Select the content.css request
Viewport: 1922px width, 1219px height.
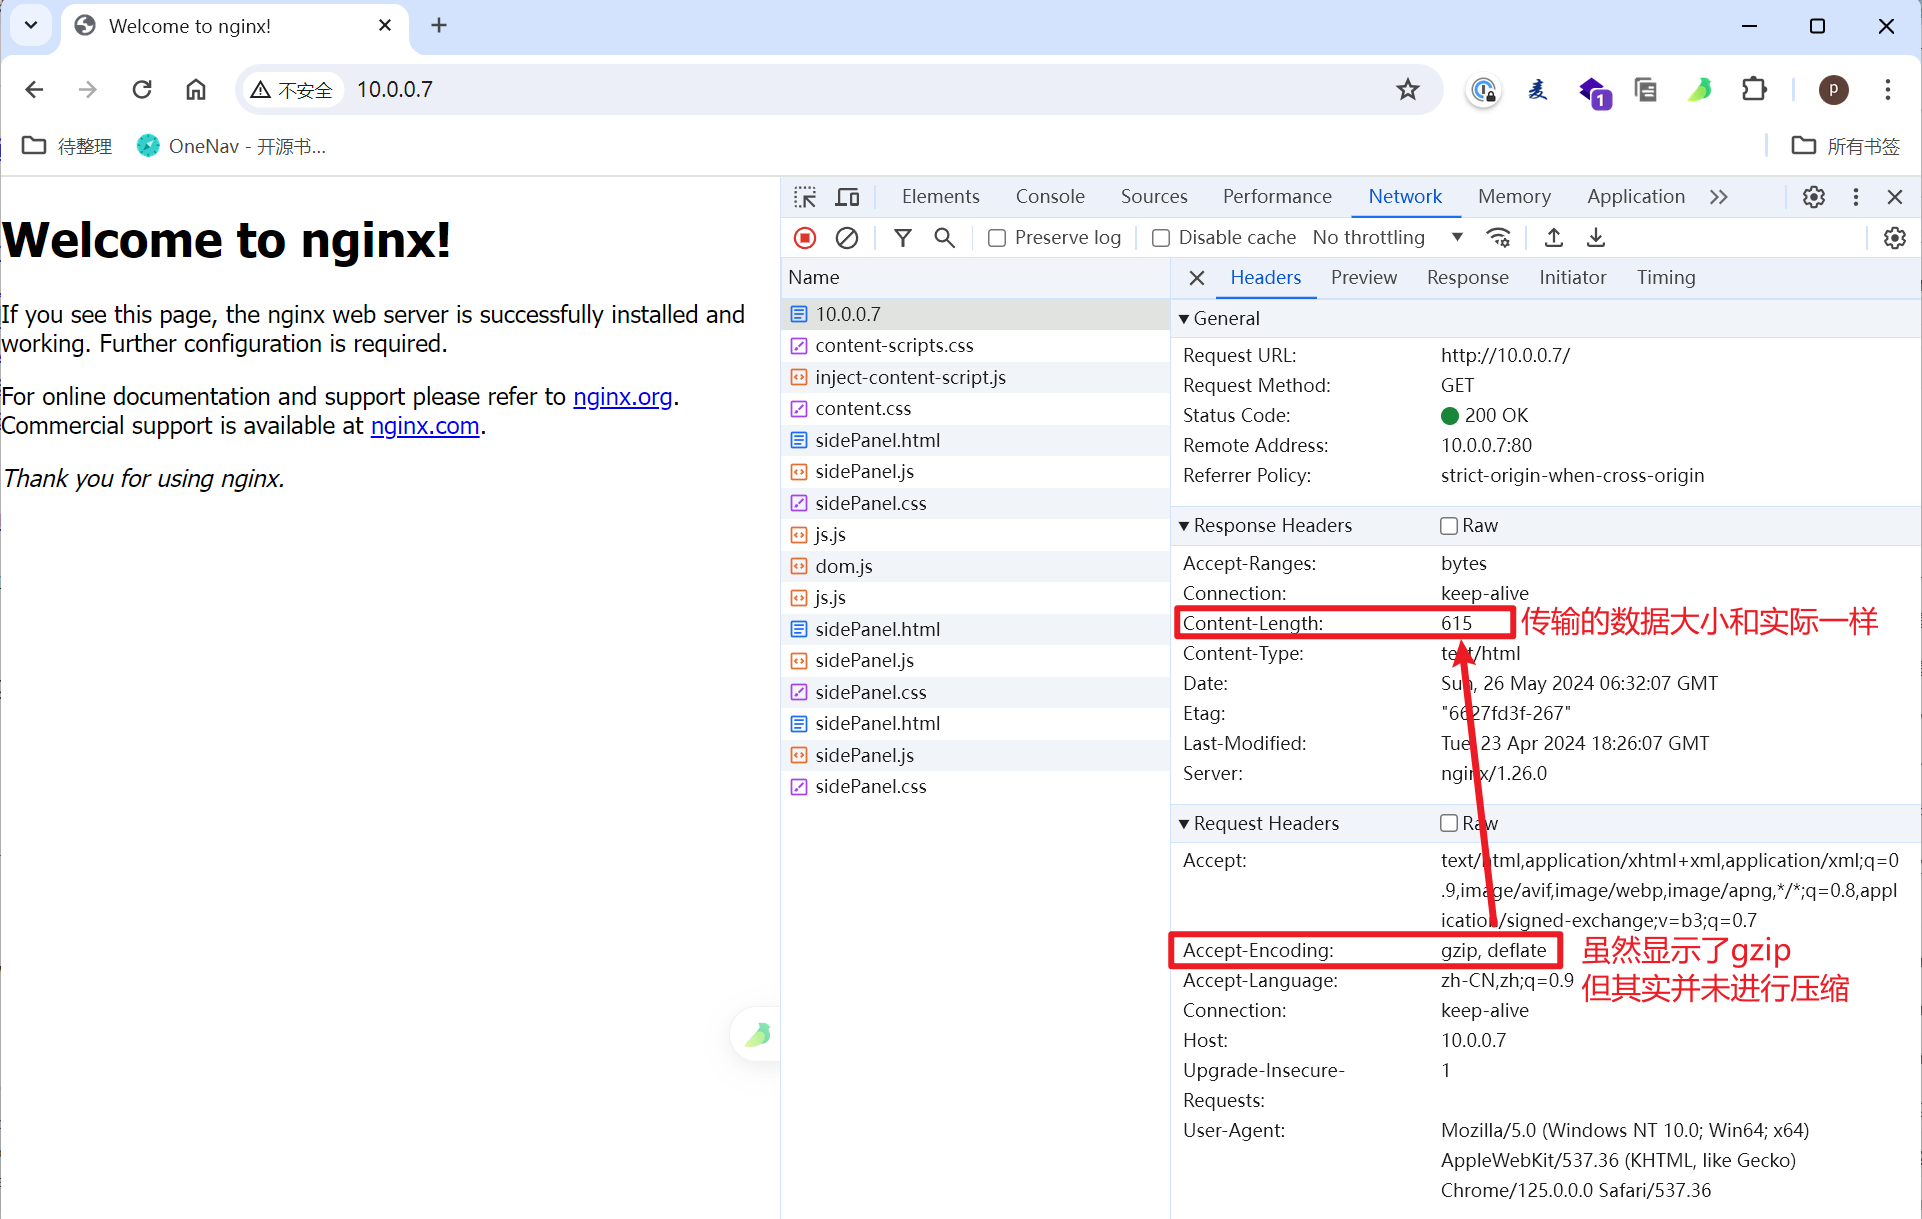(975, 409)
